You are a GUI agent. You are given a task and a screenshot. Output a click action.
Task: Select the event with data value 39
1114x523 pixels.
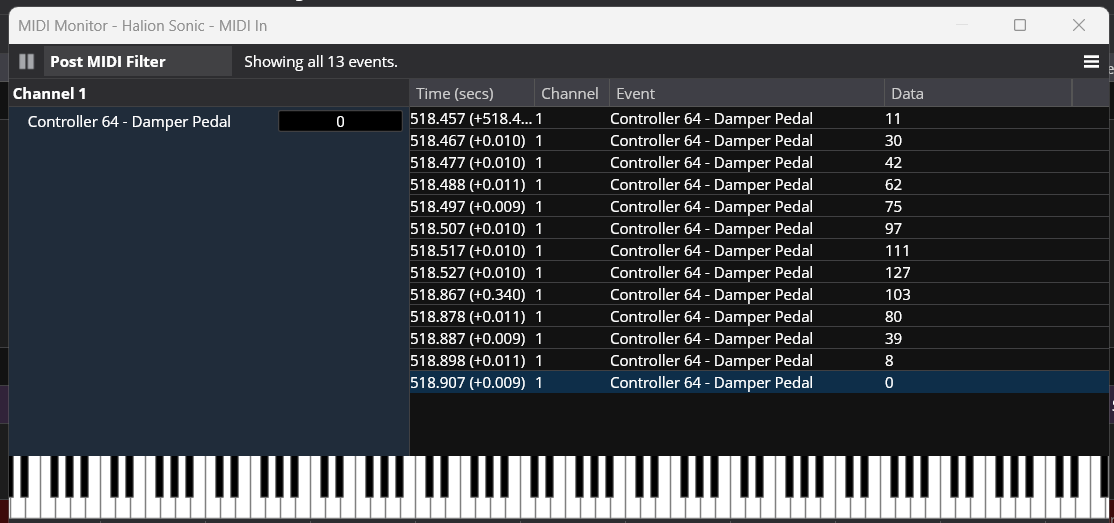coord(759,339)
